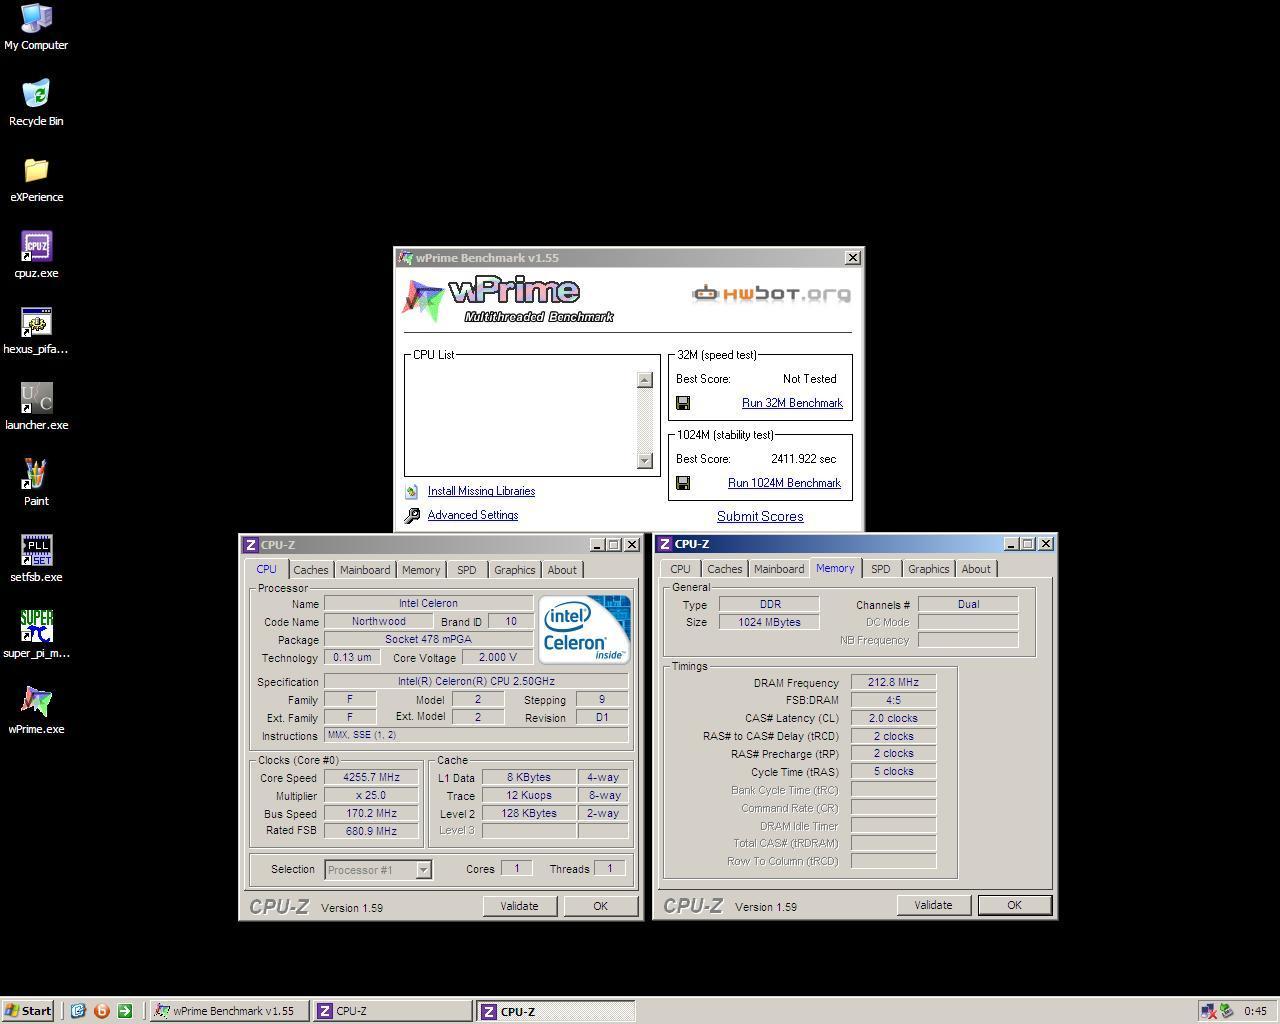
Task: Click Validate in right CPU-Z window
Action: [x=933, y=905]
